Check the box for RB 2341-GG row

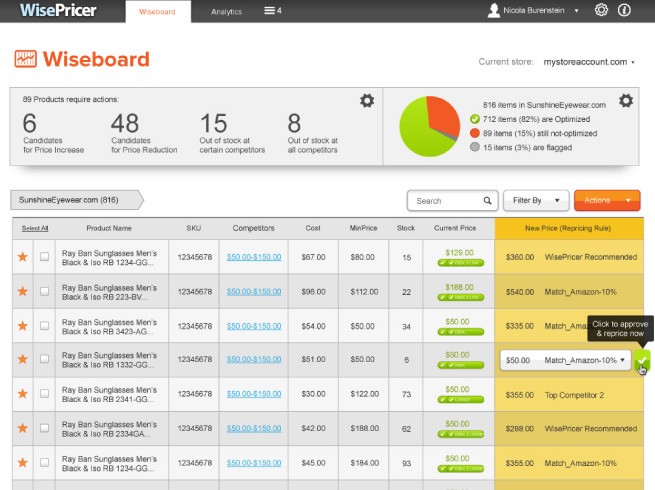point(44,394)
